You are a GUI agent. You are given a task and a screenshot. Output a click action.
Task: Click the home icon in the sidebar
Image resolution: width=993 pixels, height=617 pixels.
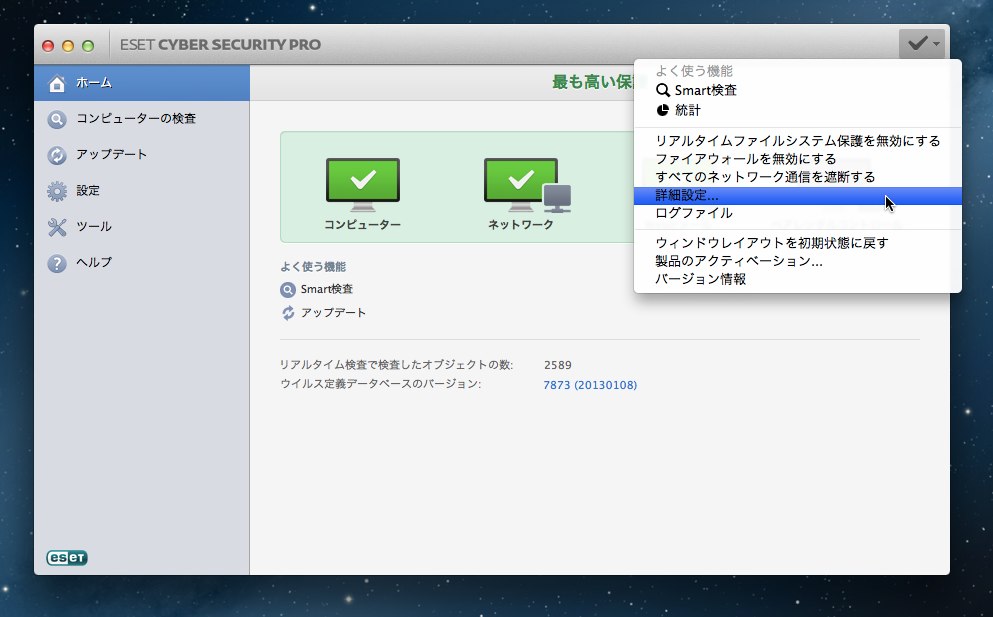click(57, 83)
